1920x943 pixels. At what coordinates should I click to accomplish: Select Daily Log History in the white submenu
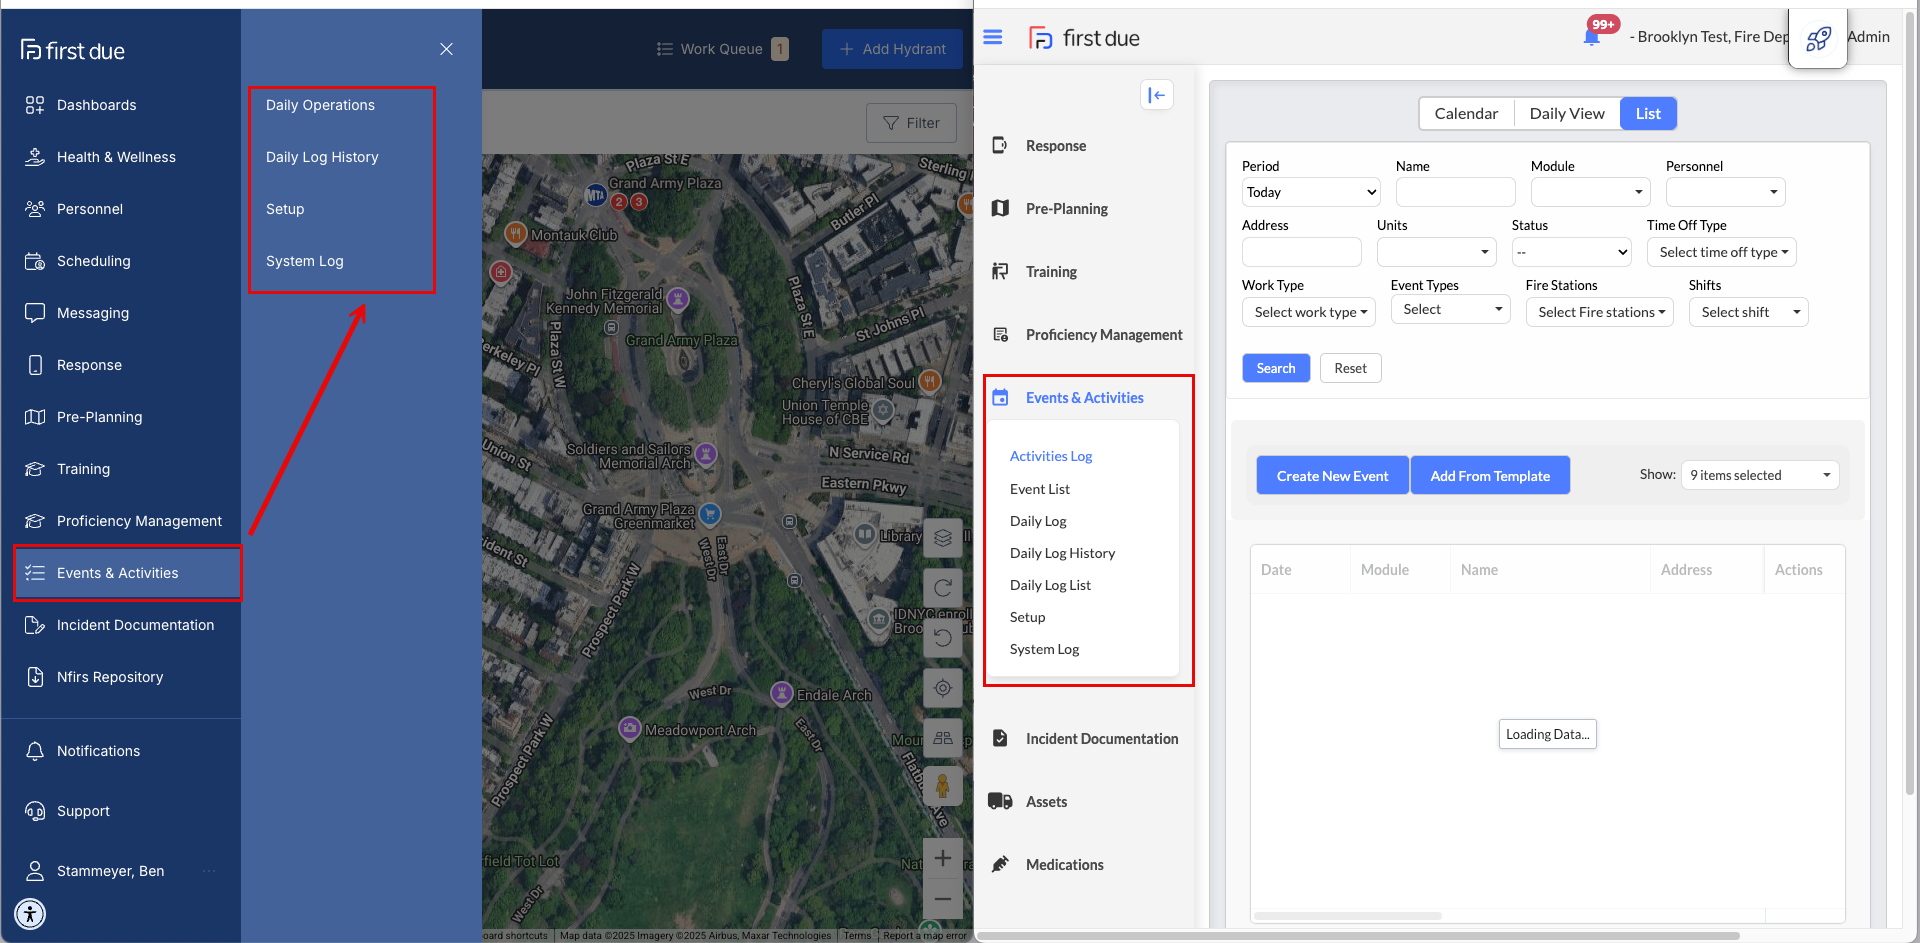click(x=1062, y=553)
